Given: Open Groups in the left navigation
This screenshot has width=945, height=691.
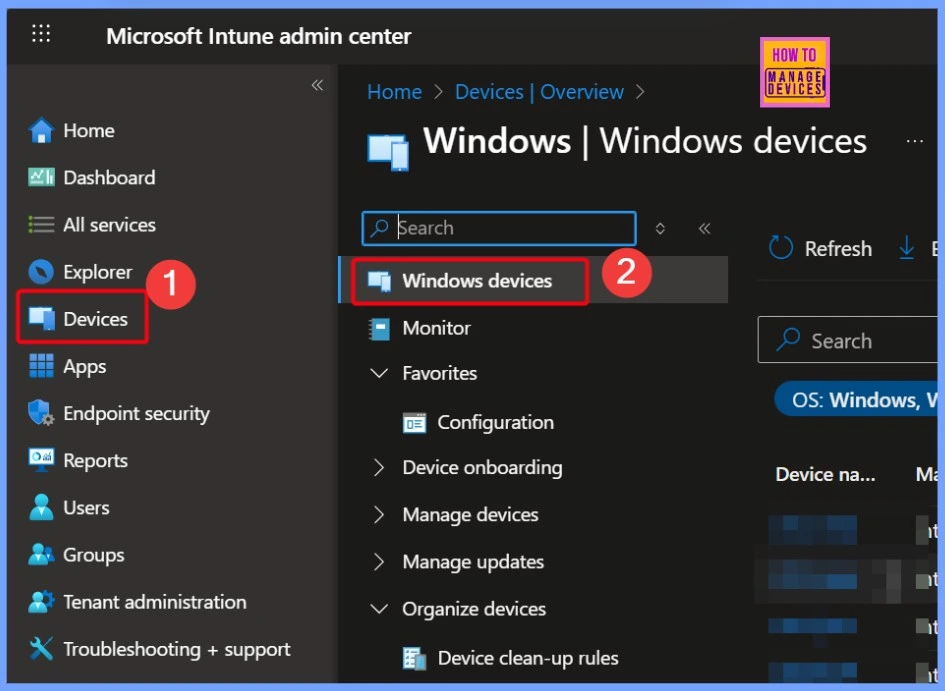Looking at the screenshot, I should tap(93, 555).
